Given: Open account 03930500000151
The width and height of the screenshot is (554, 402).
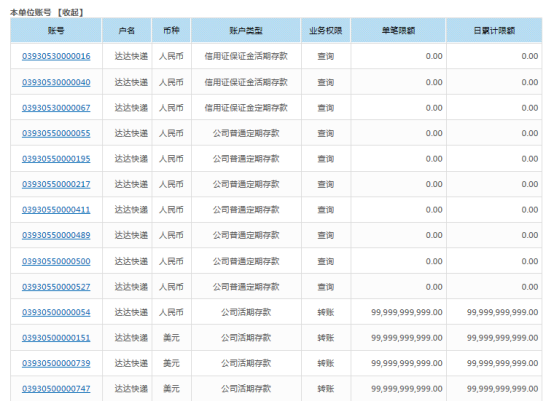Looking at the screenshot, I should click(x=56, y=338).
